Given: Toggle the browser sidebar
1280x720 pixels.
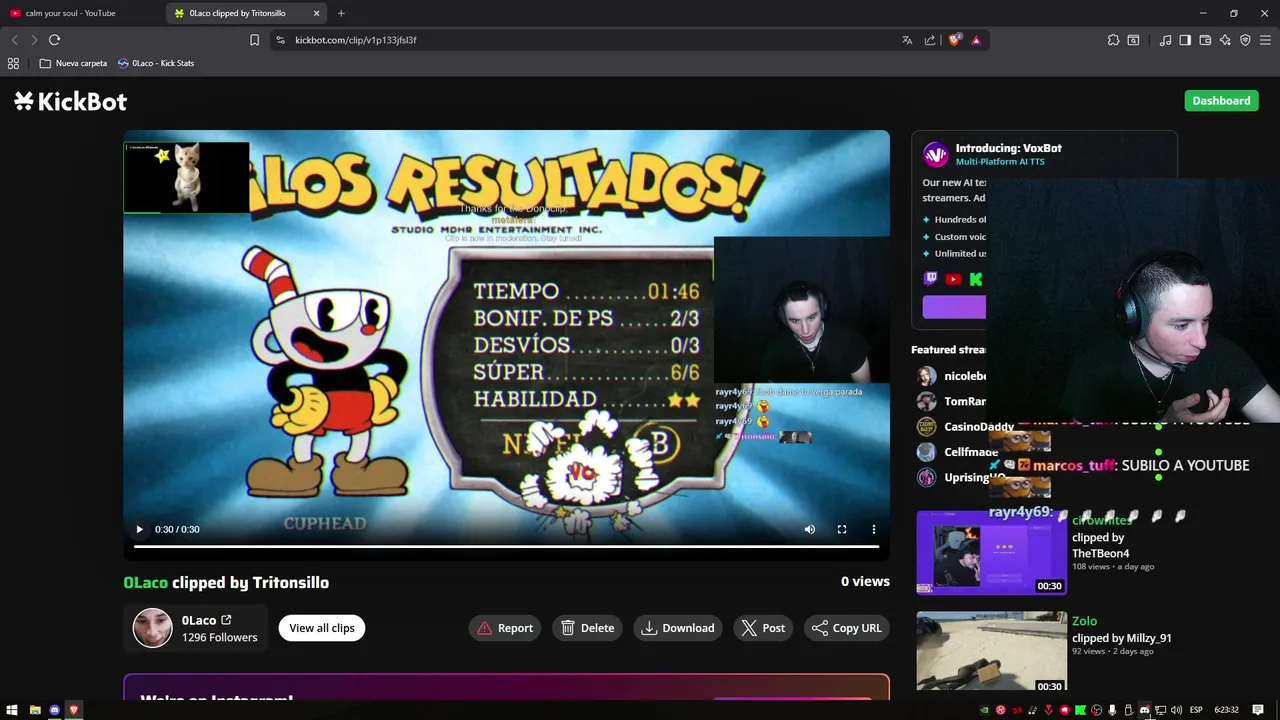Looking at the screenshot, I should pyautogui.click(x=1185, y=40).
